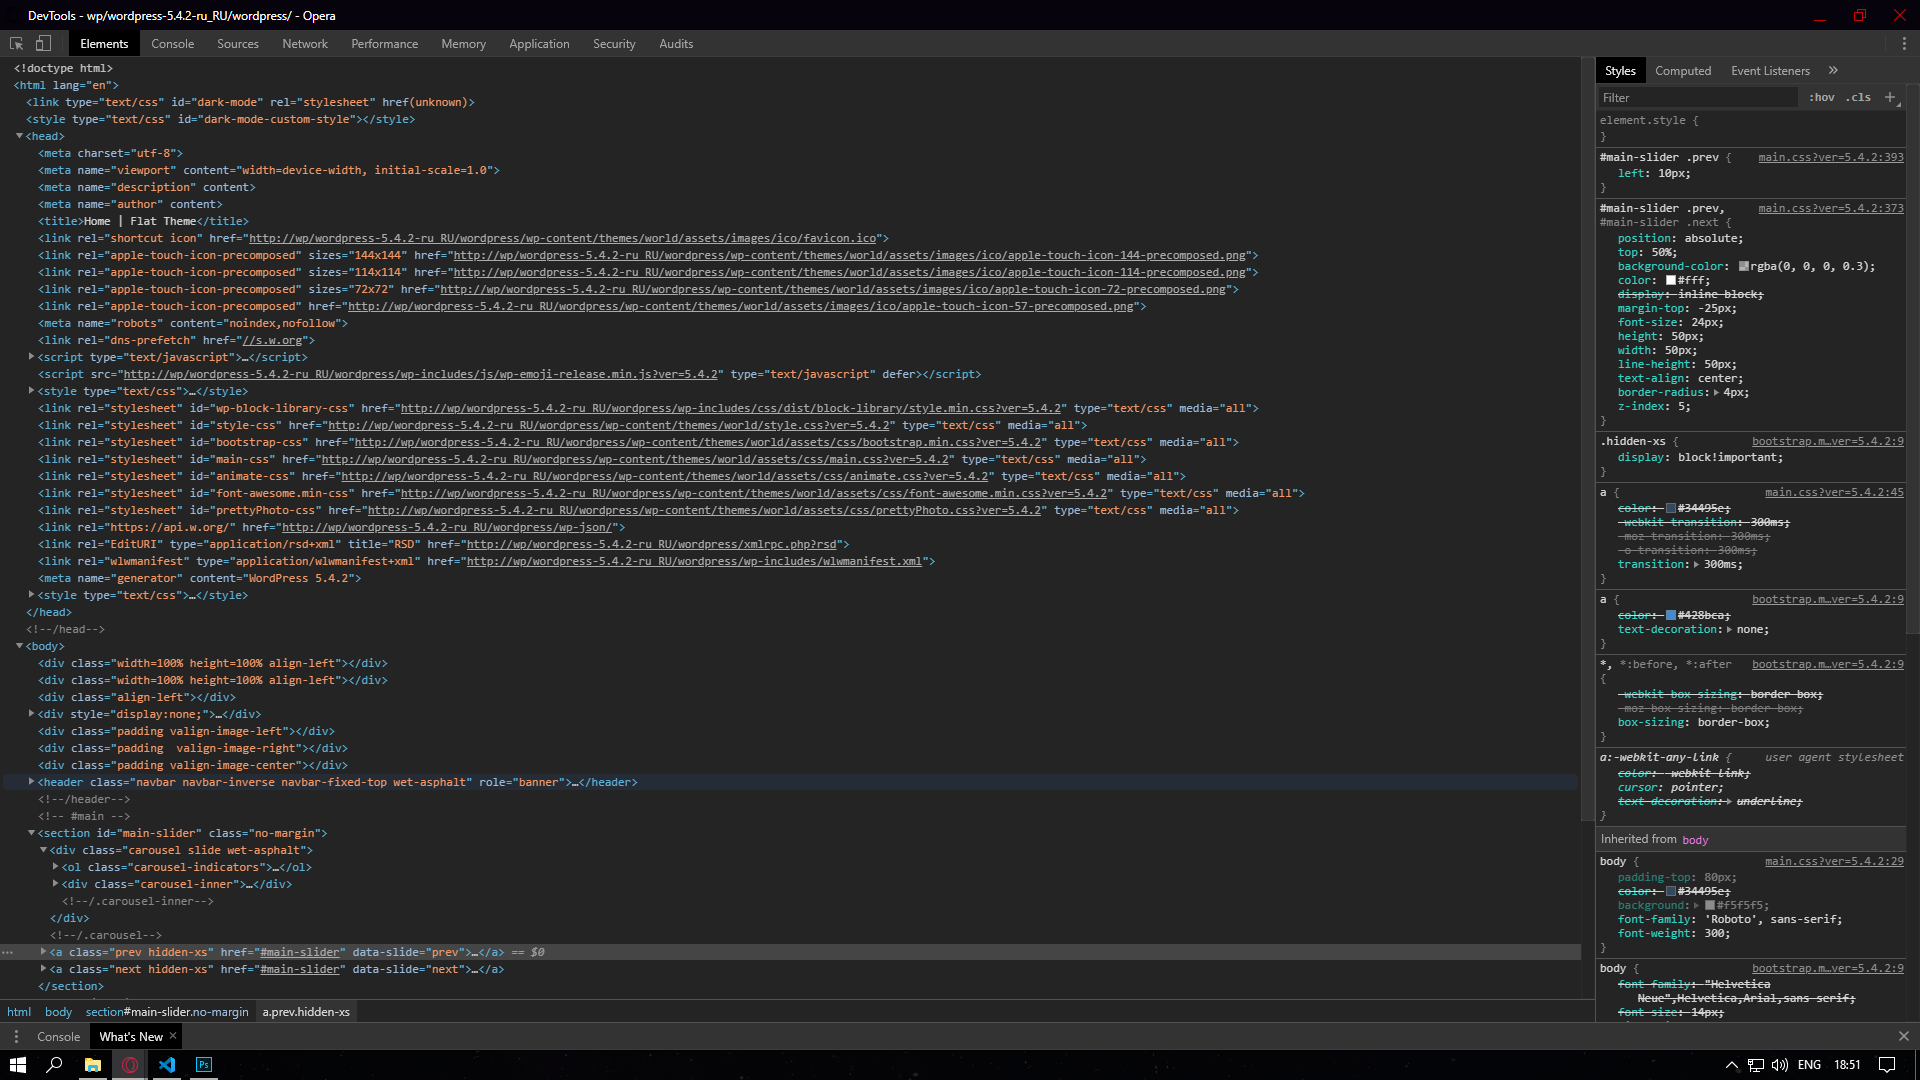Open the Network tab

305,43
